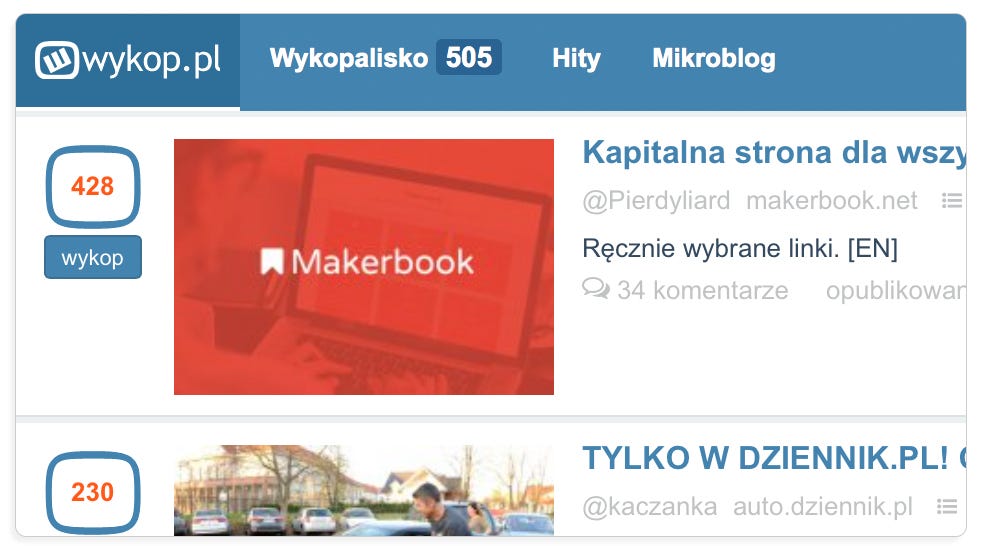
Task: Click the 505 counter badge
Action: pos(469,57)
